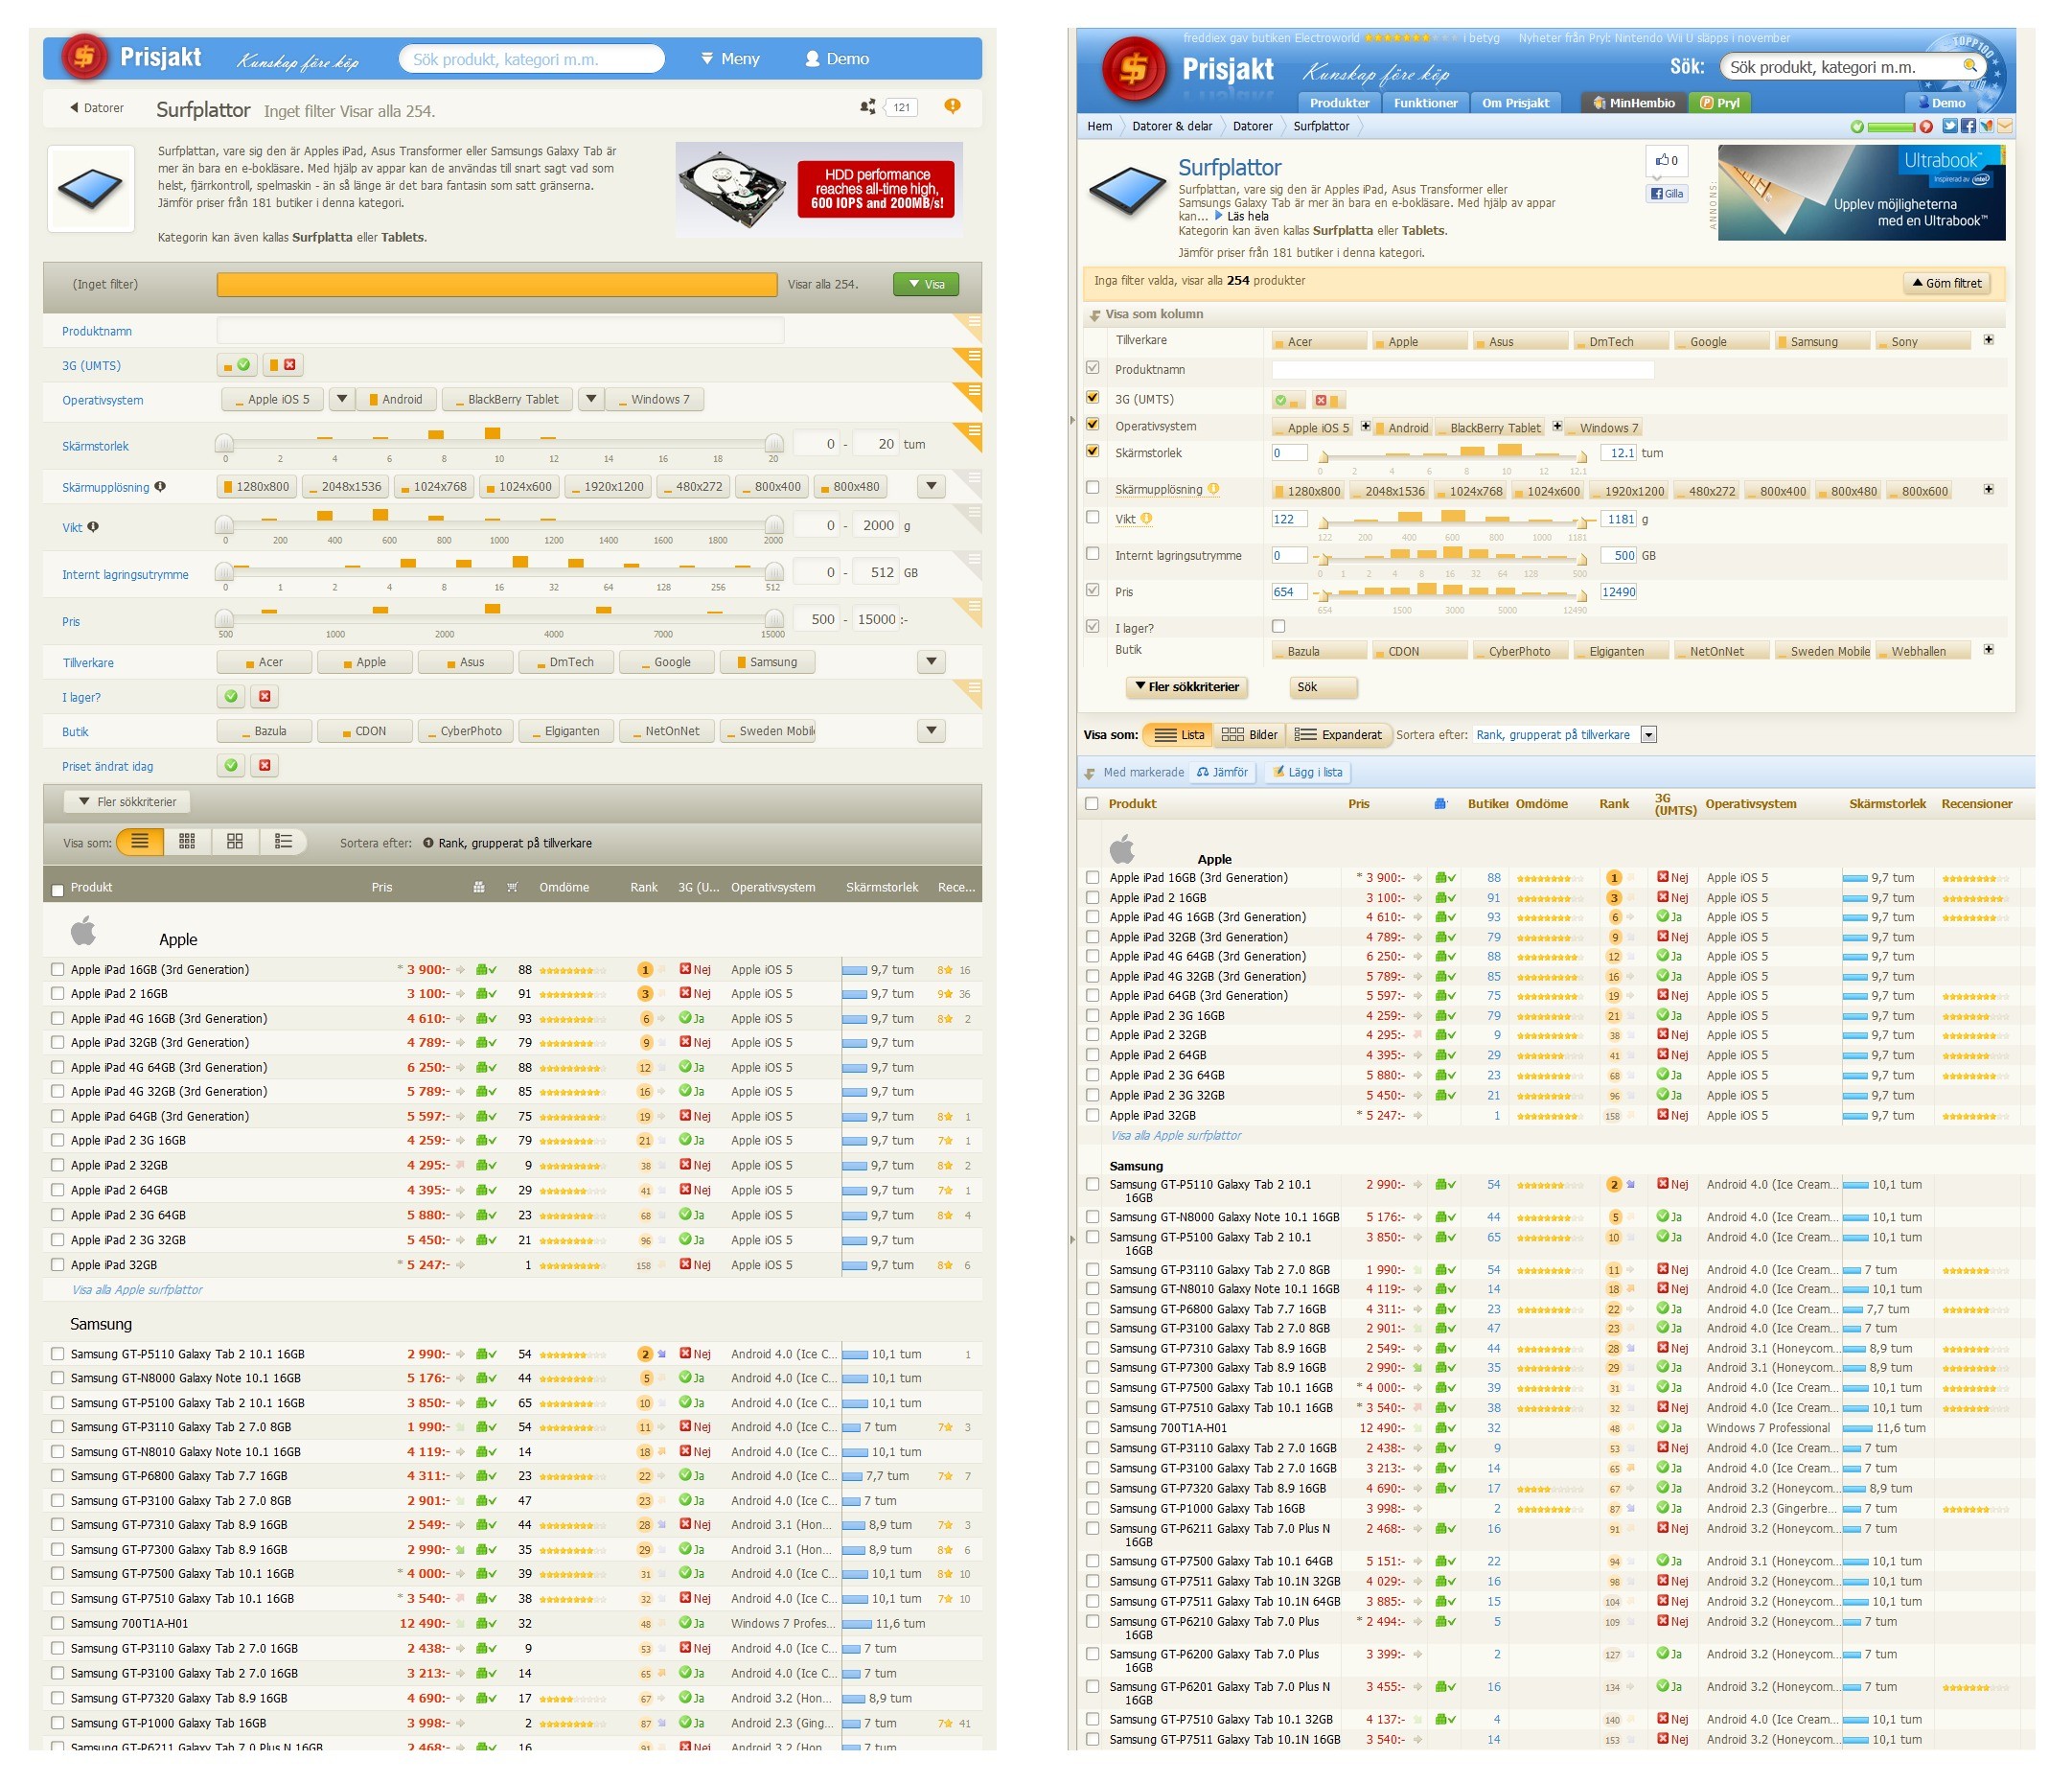
Task: Click Pris right slider handle on left page
Action: (x=774, y=619)
